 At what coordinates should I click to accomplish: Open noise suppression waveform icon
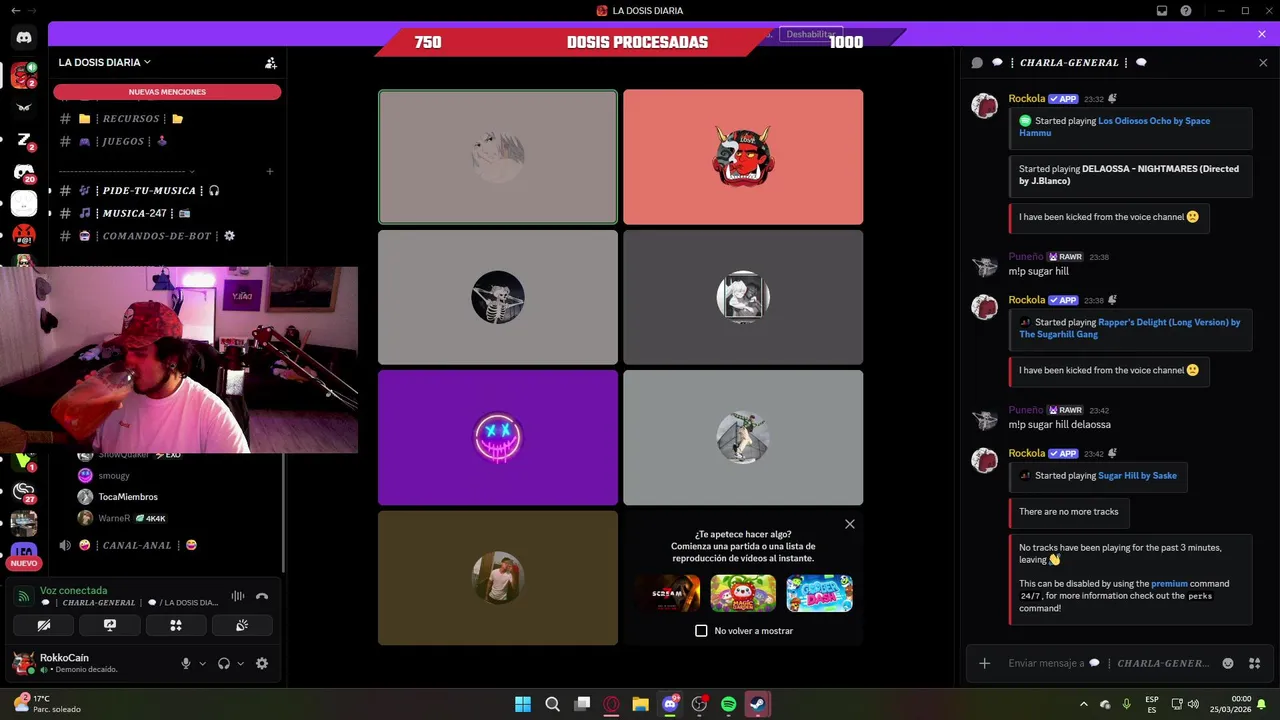238,596
